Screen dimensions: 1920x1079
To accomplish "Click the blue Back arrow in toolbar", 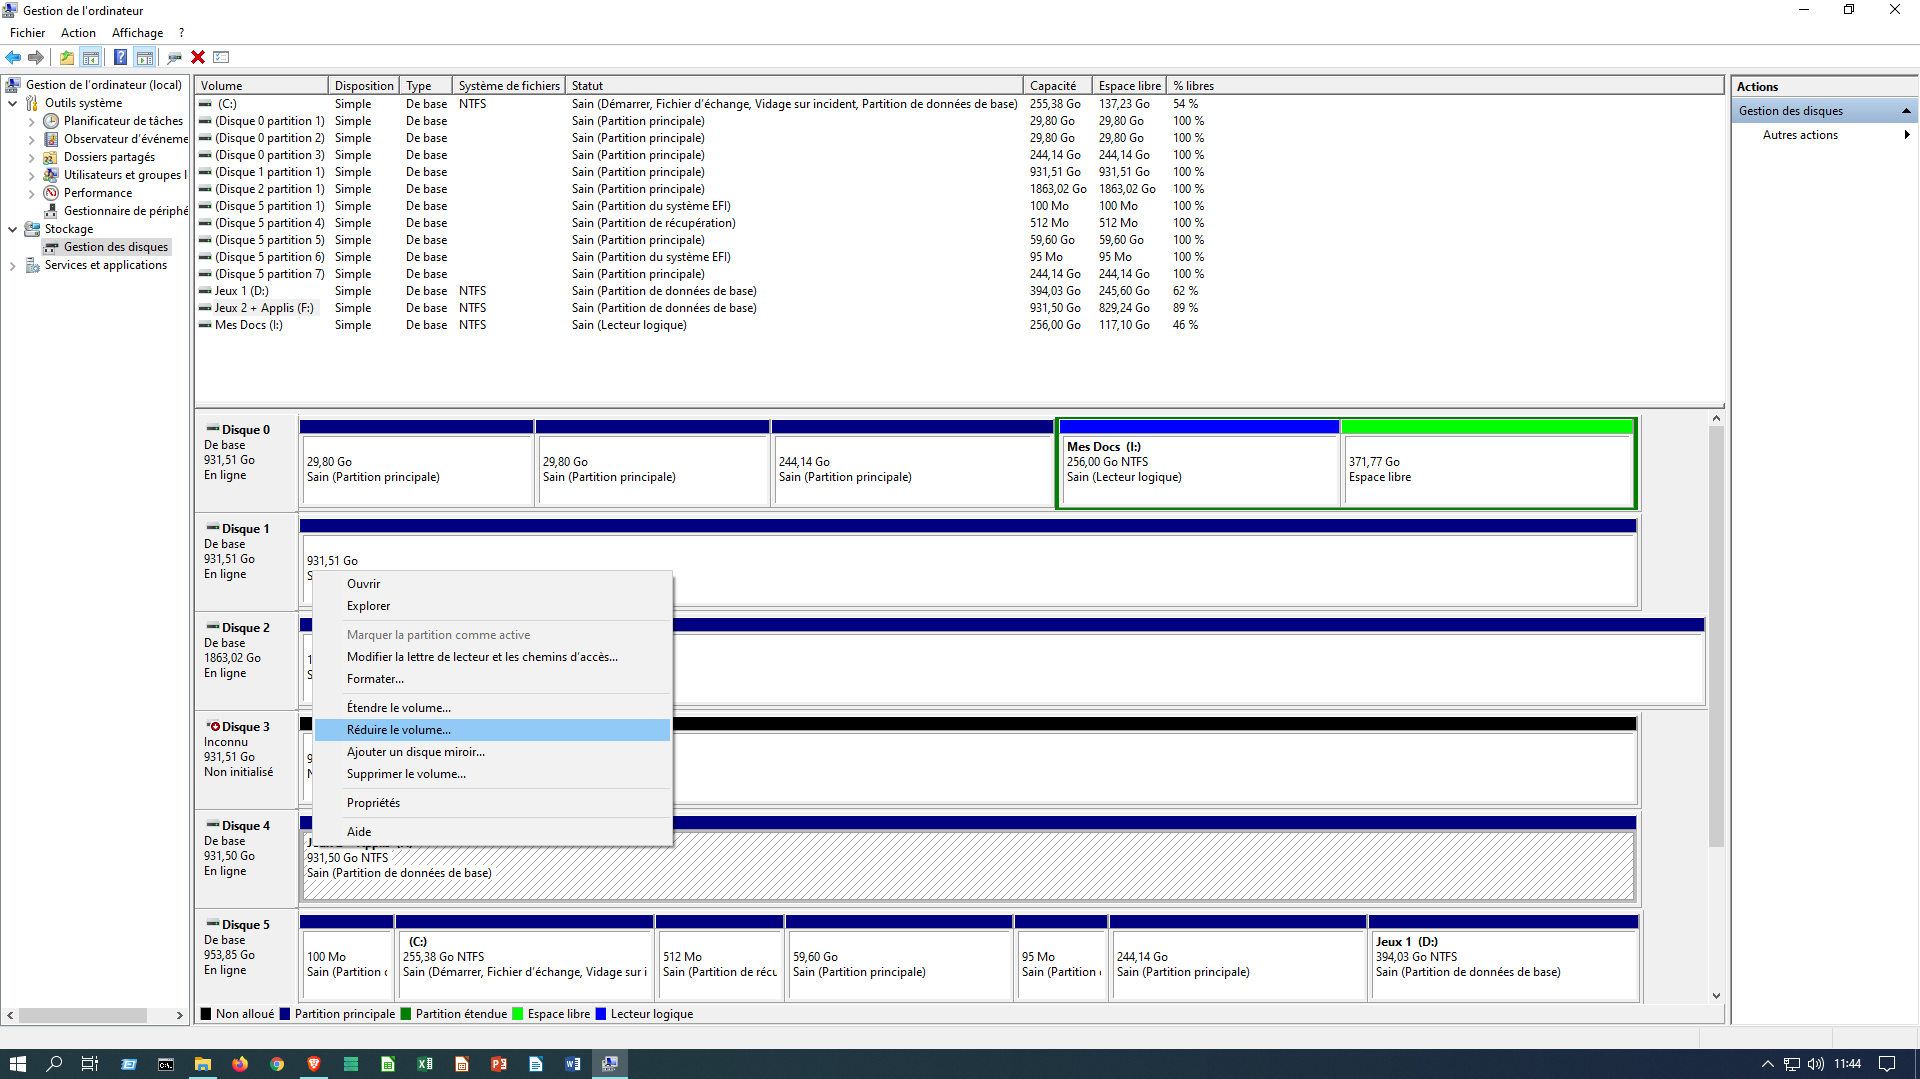I will pyautogui.click(x=13, y=57).
